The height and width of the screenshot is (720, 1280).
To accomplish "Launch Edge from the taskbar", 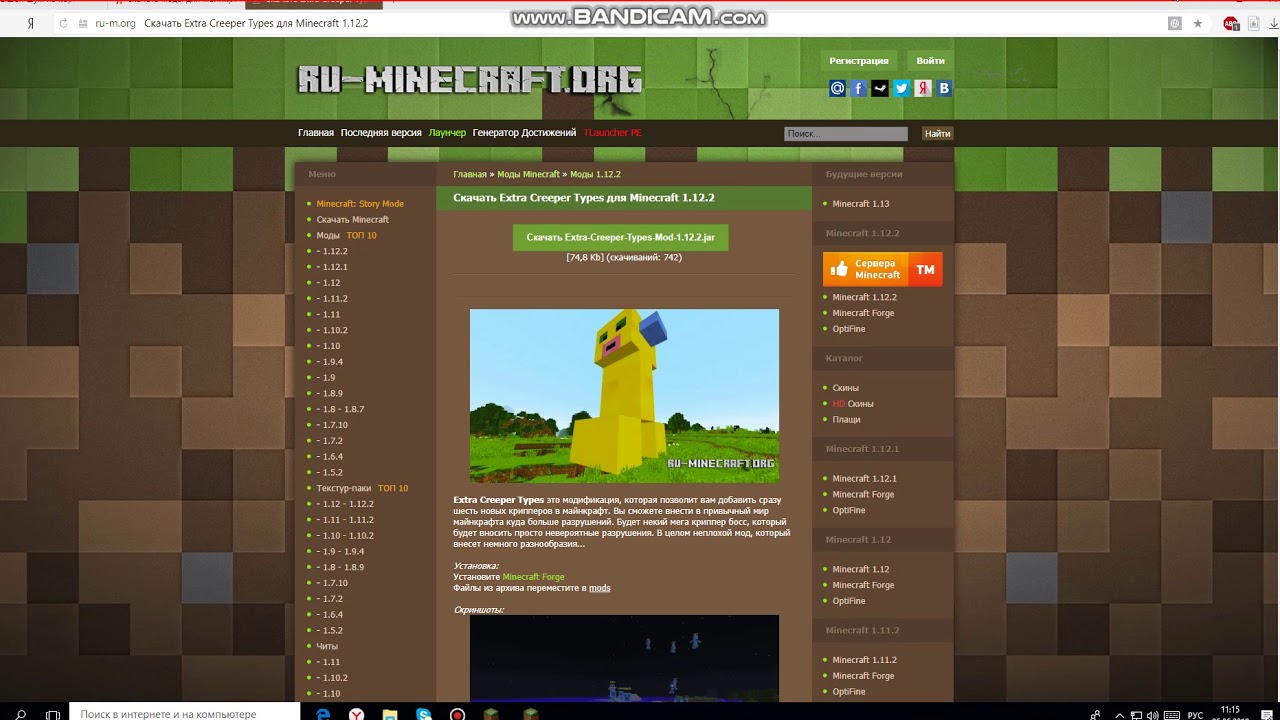I will 323,714.
